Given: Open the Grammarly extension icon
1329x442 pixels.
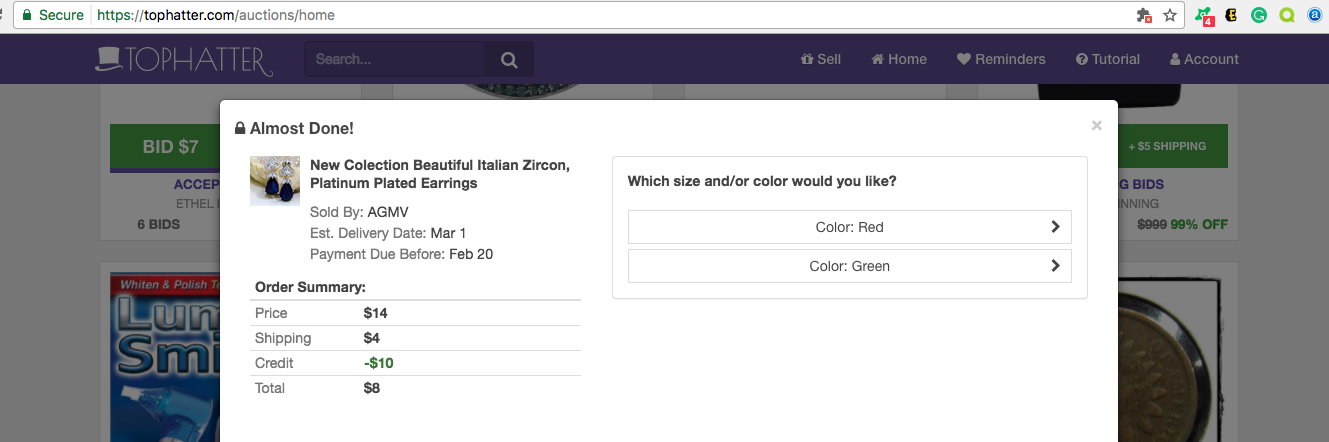Looking at the screenshot, I should (x=1259, y=16).
